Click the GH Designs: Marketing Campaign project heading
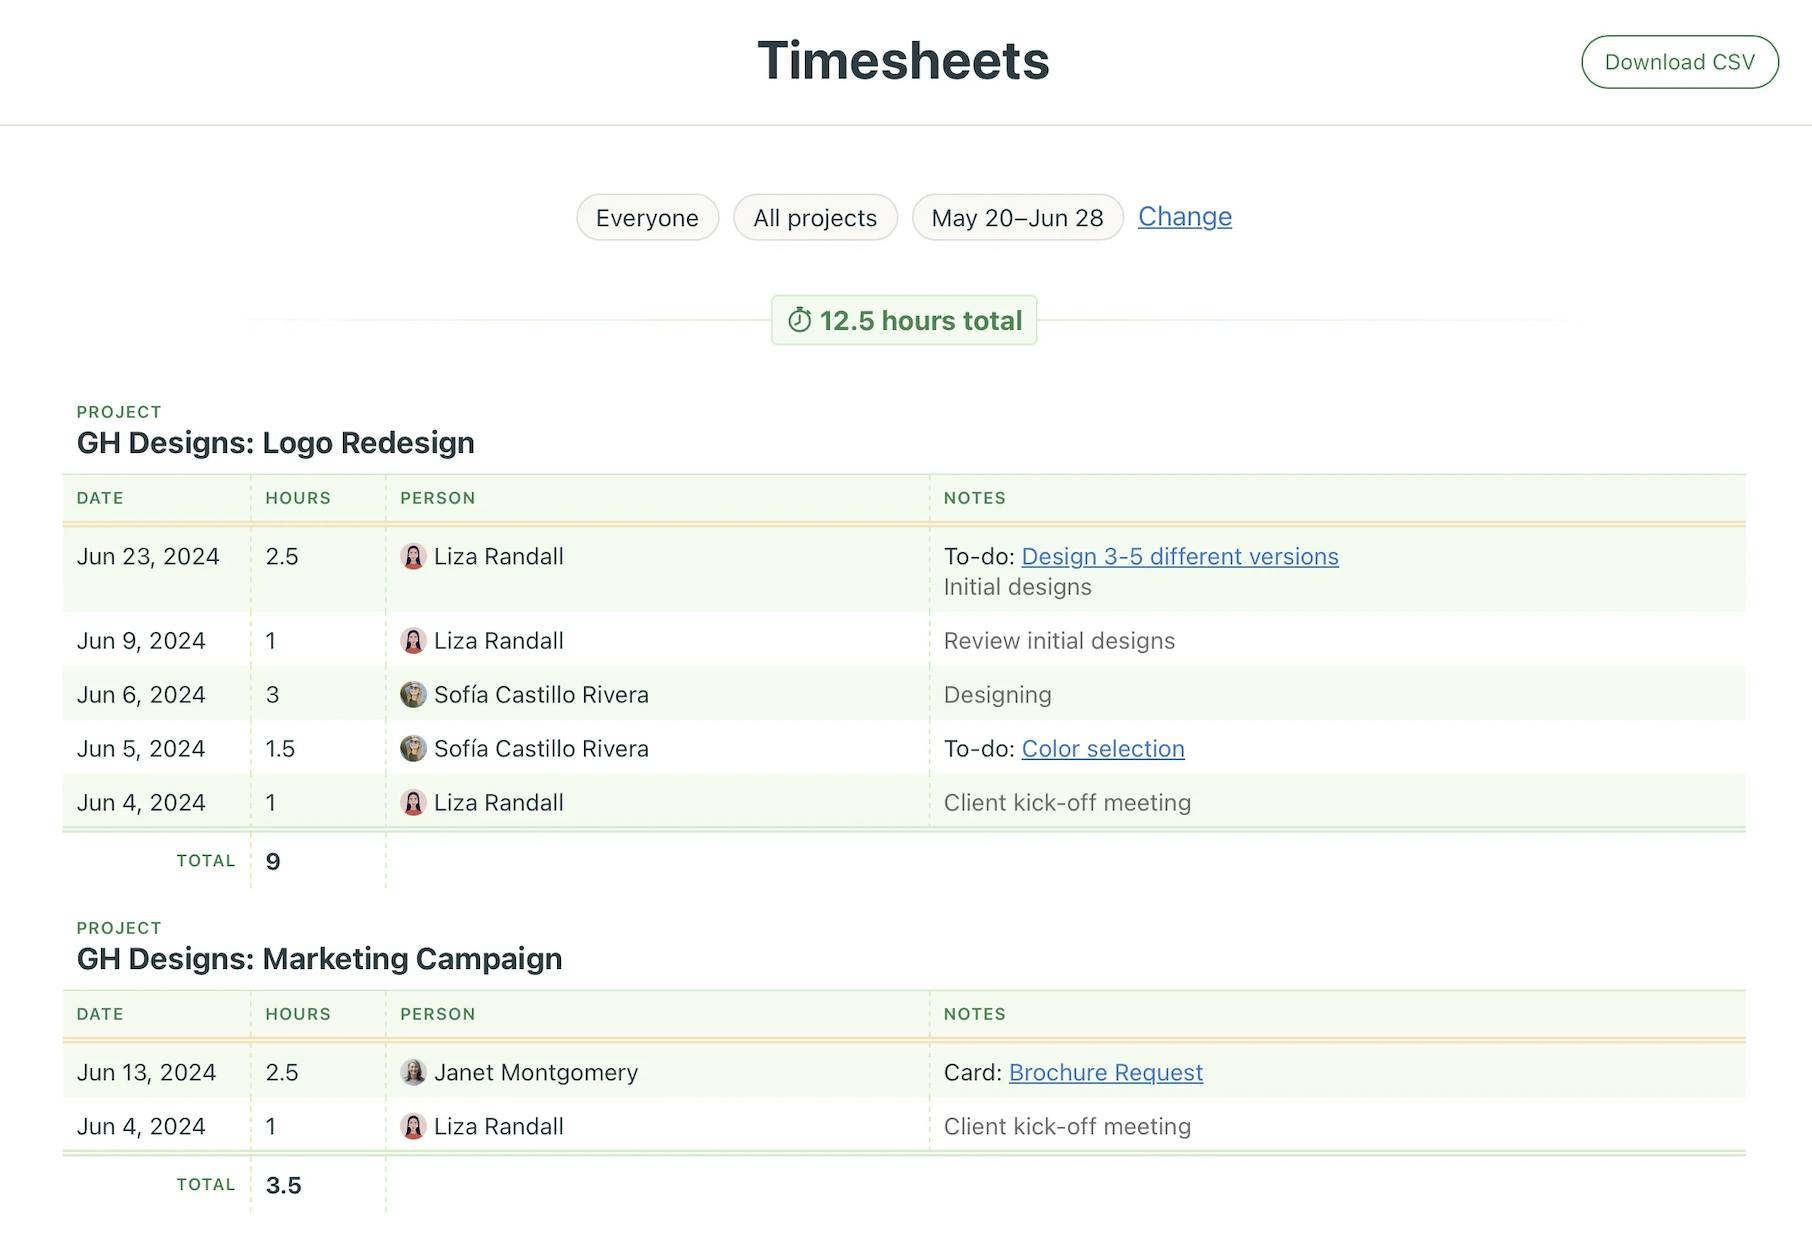This screenshot has height=1250, width=1812. [319, 958]
